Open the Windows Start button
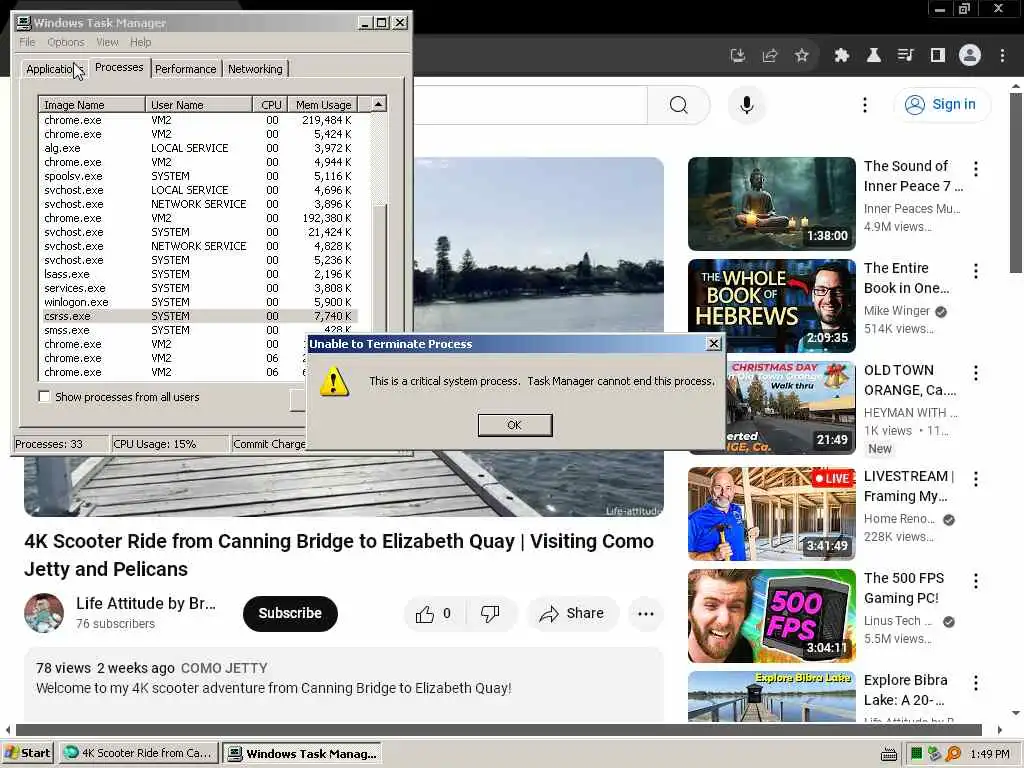The image size is (1024, 768). (27, 753)
